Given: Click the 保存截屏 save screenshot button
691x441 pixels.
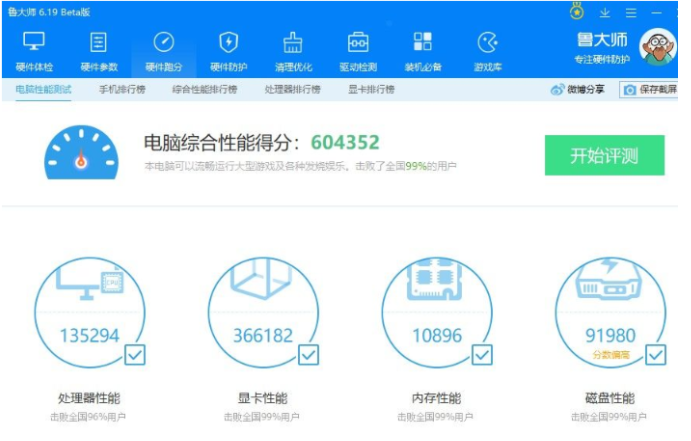Looking at the screenshot, I should tap(649, 89).
